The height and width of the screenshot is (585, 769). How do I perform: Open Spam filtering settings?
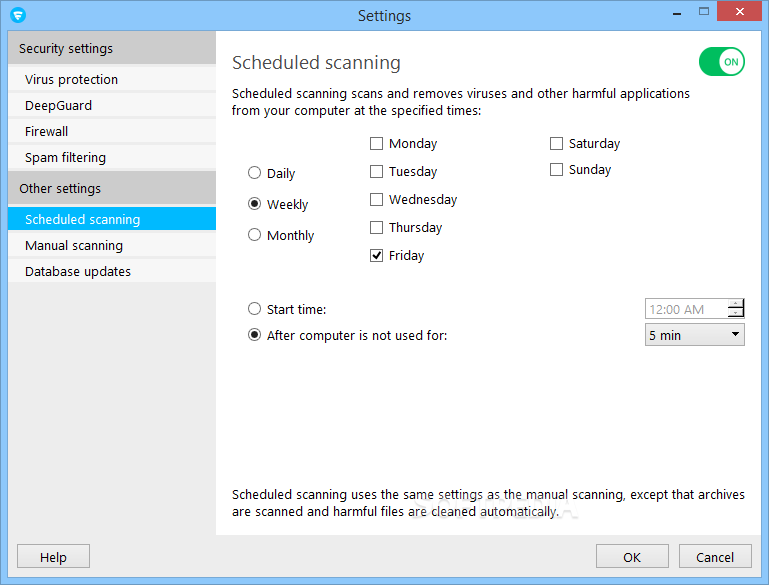coord(112,157)
